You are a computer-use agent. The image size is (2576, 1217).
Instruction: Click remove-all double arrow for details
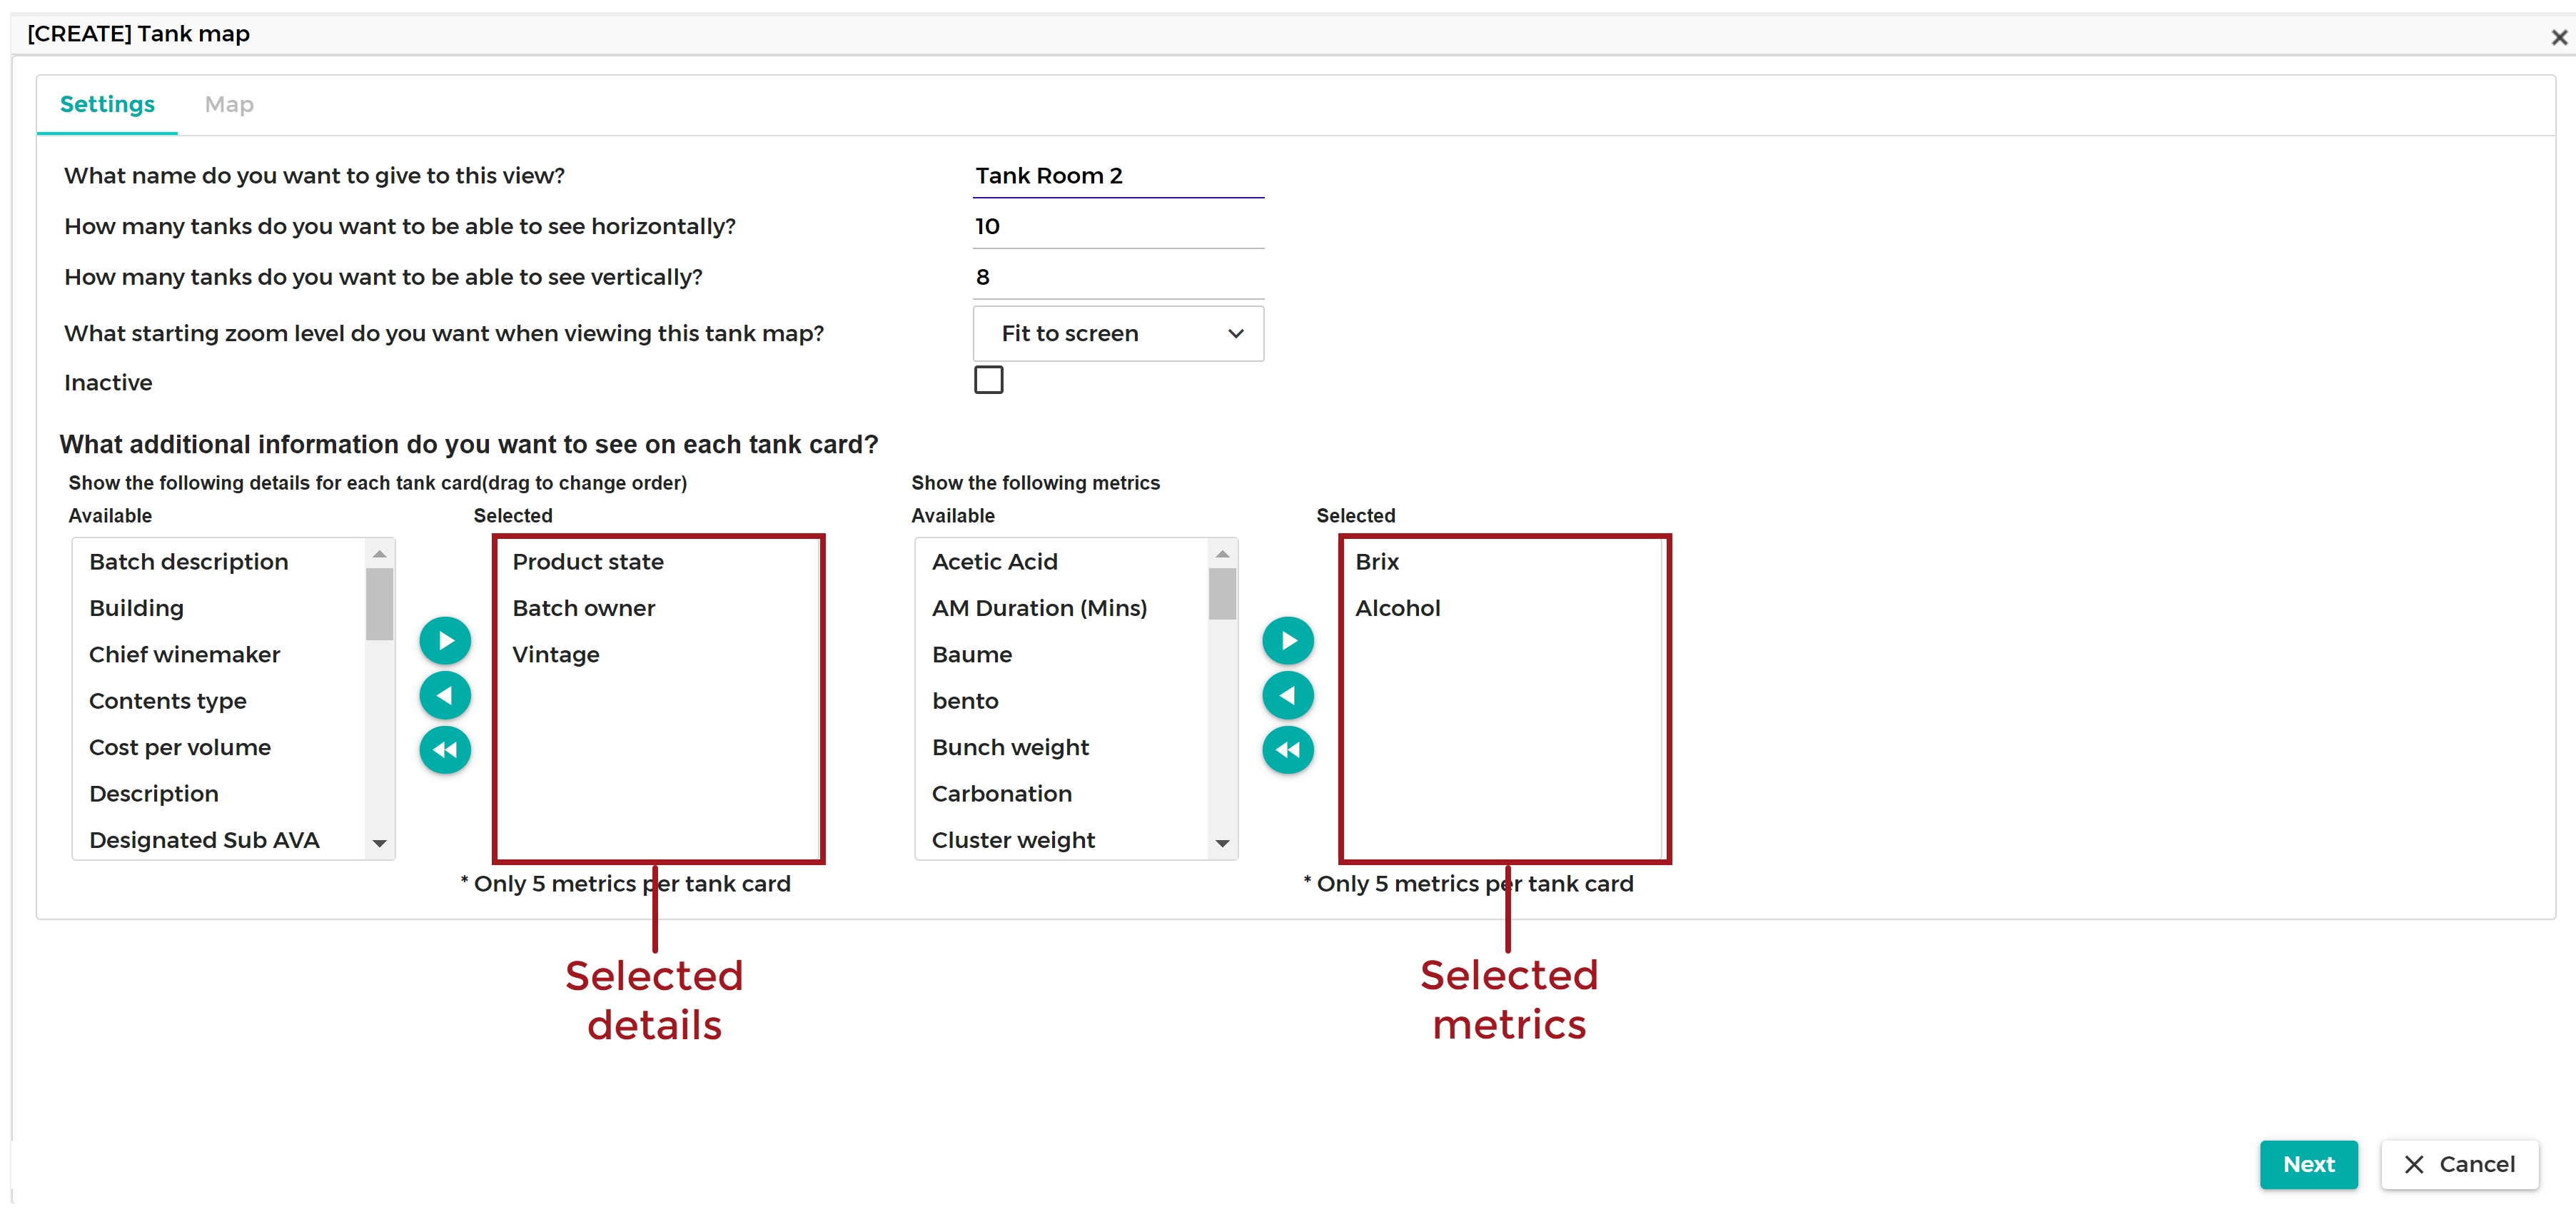(x=445, y=749)
